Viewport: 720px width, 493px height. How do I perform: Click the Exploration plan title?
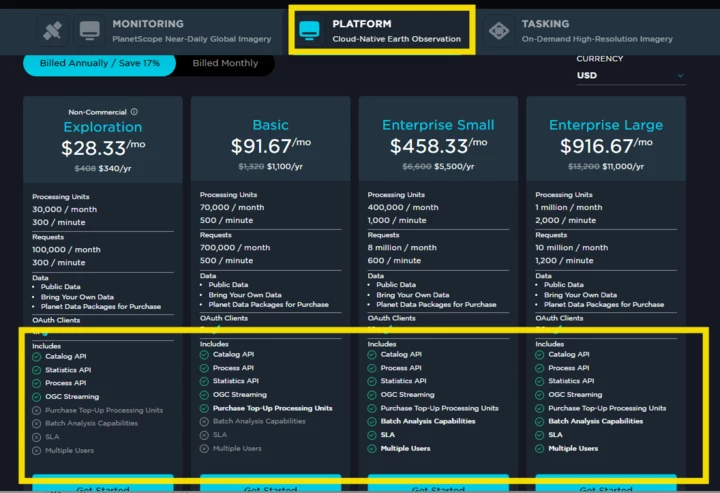point(103,127)
